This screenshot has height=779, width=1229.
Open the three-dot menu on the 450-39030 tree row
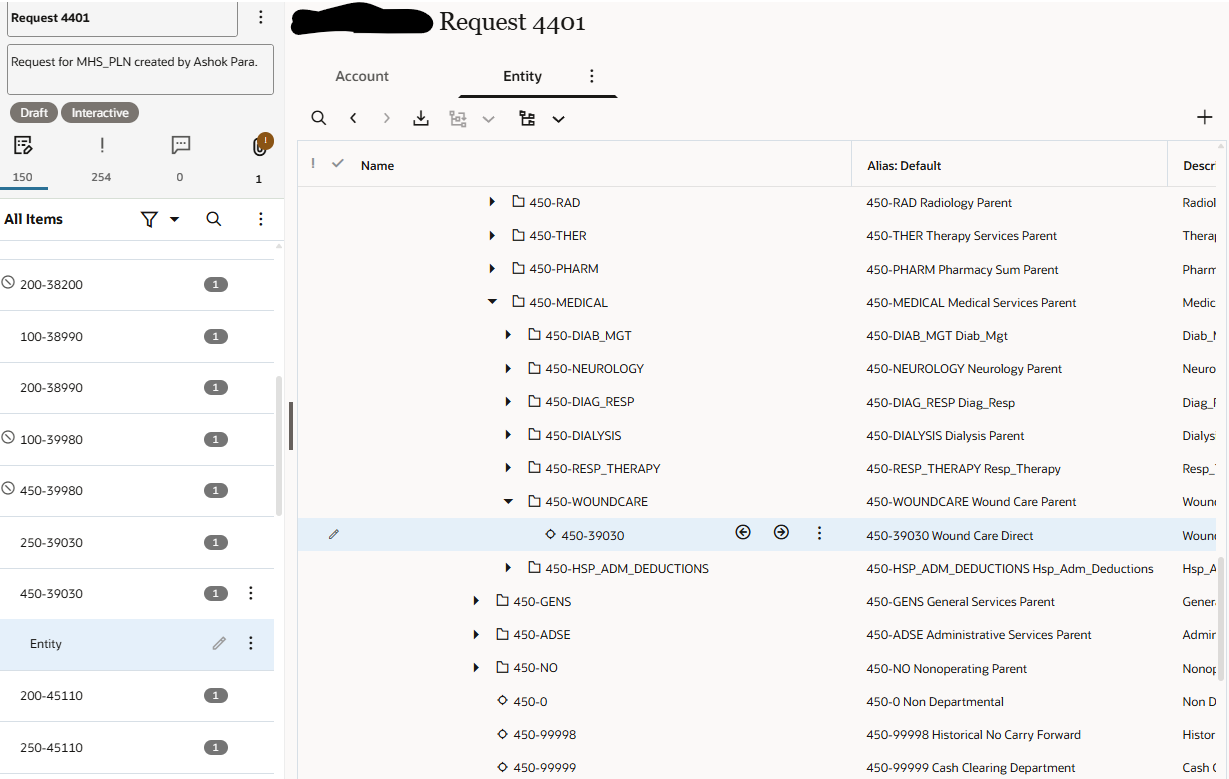coord(819,534)
